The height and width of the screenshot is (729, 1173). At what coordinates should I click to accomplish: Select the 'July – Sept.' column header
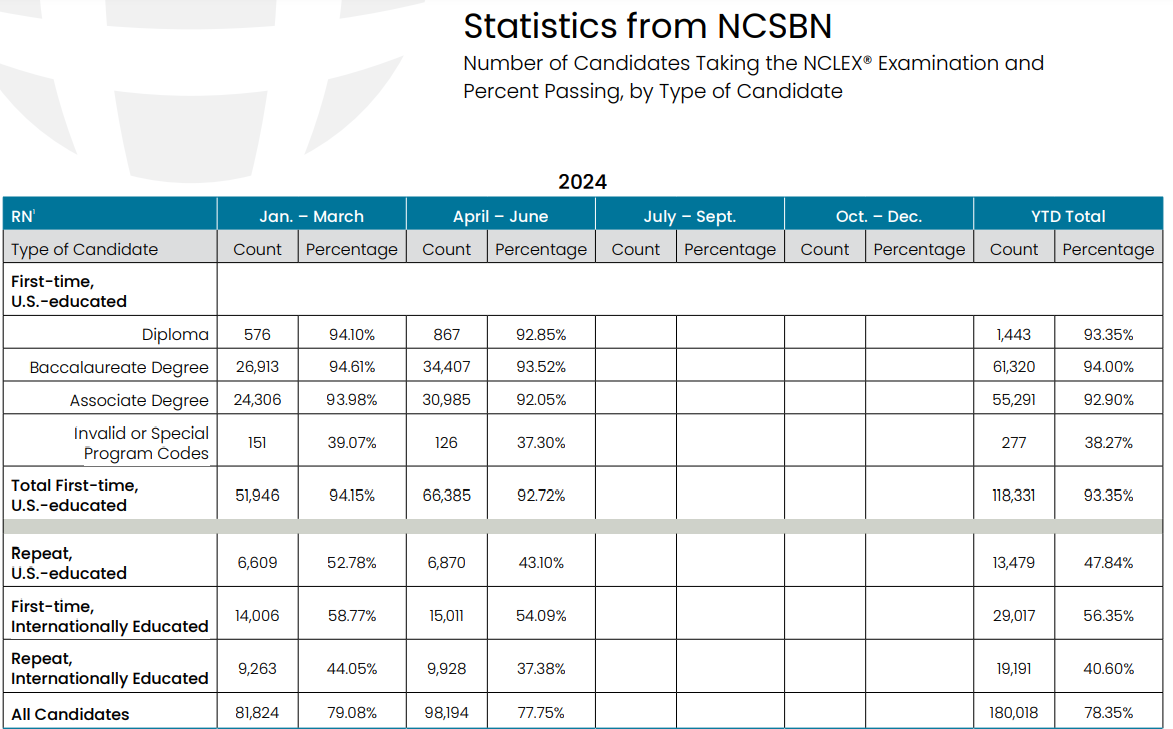pos(690,216)
